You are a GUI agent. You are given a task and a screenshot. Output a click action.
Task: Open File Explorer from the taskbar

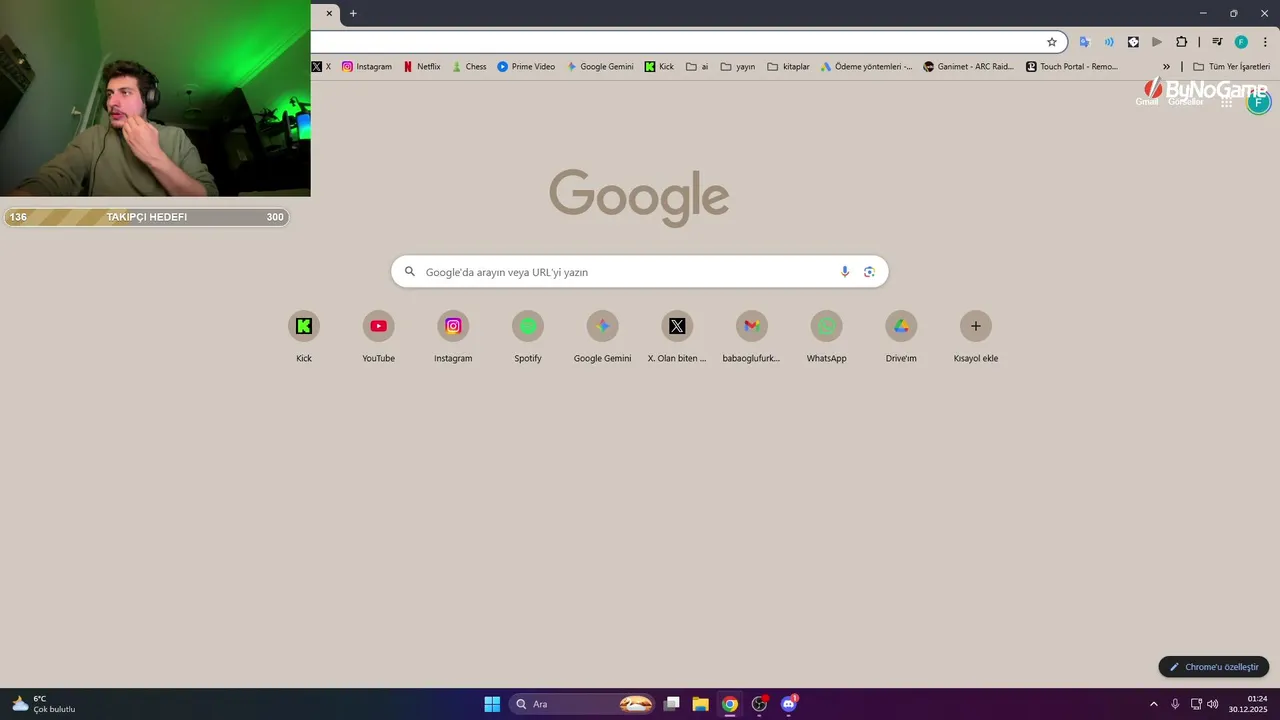coord(701,704)
